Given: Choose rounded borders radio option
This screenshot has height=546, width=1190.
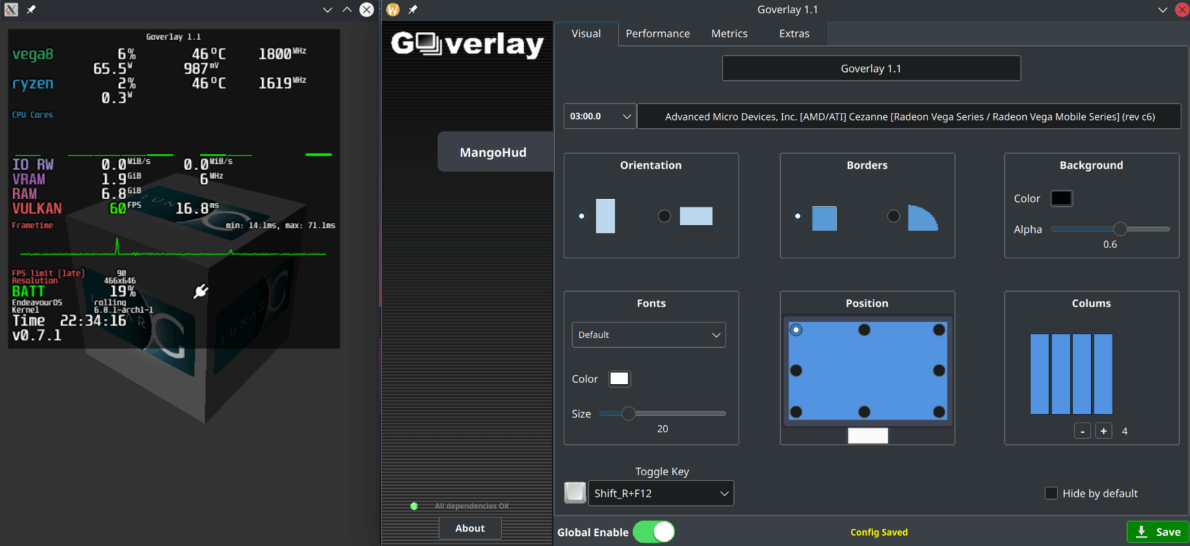Looking at the screenshot, I should [894, 216].
